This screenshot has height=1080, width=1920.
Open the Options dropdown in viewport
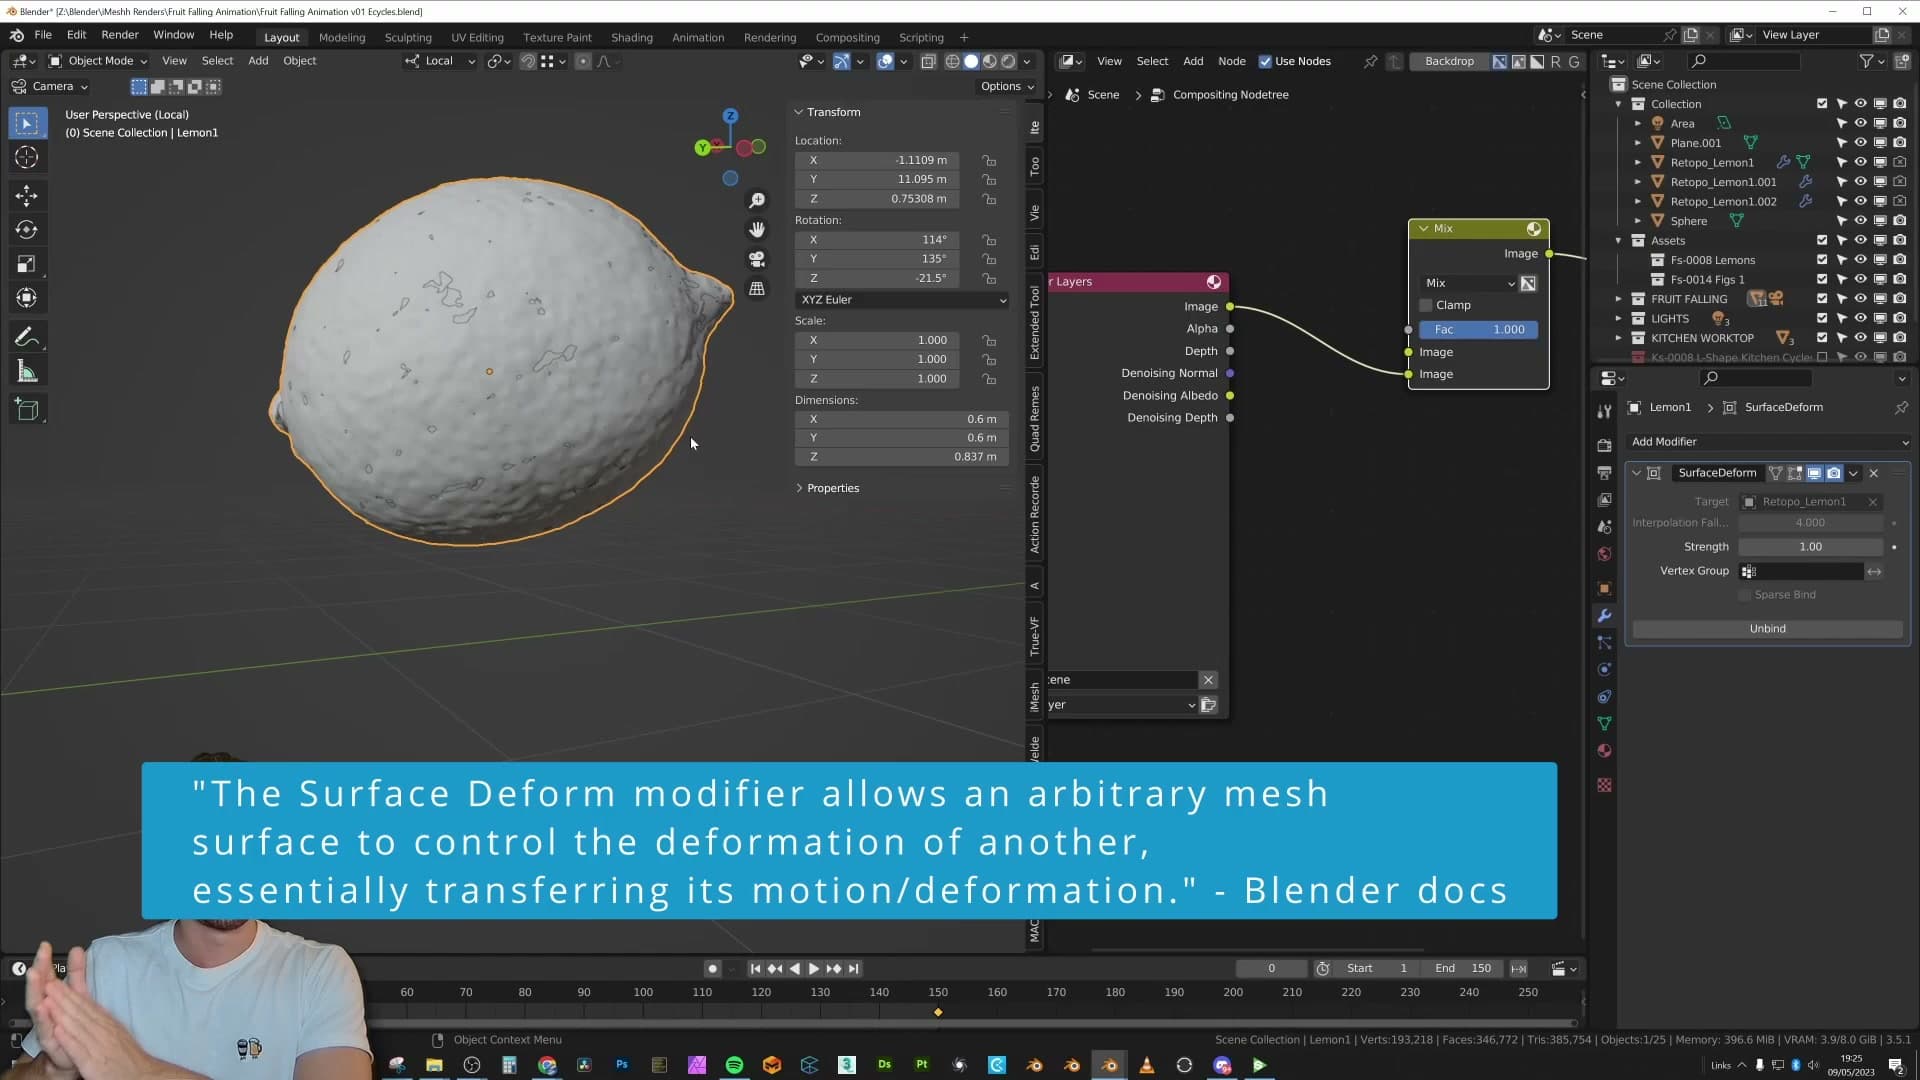pyautogui.click(x=1006, y=86)
